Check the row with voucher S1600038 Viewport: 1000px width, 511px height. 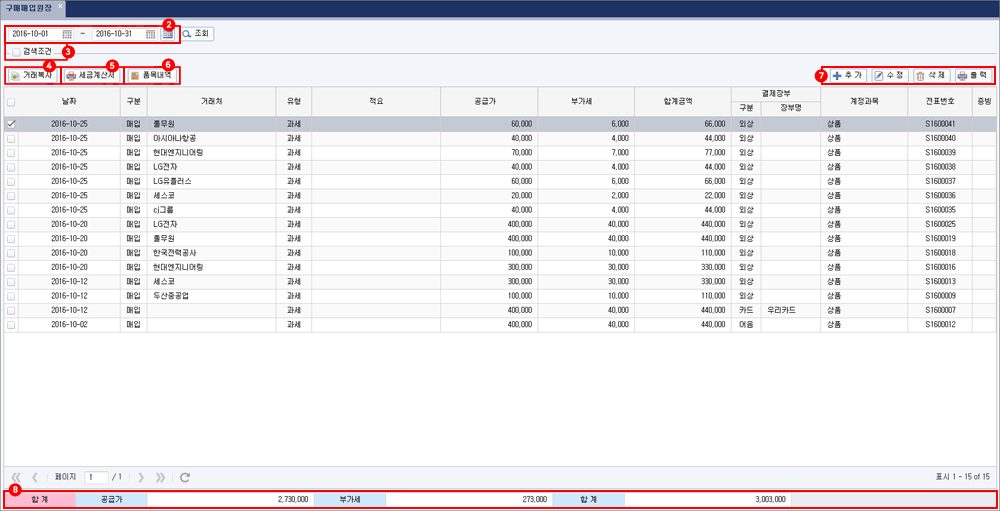click(x=11, y=167)
